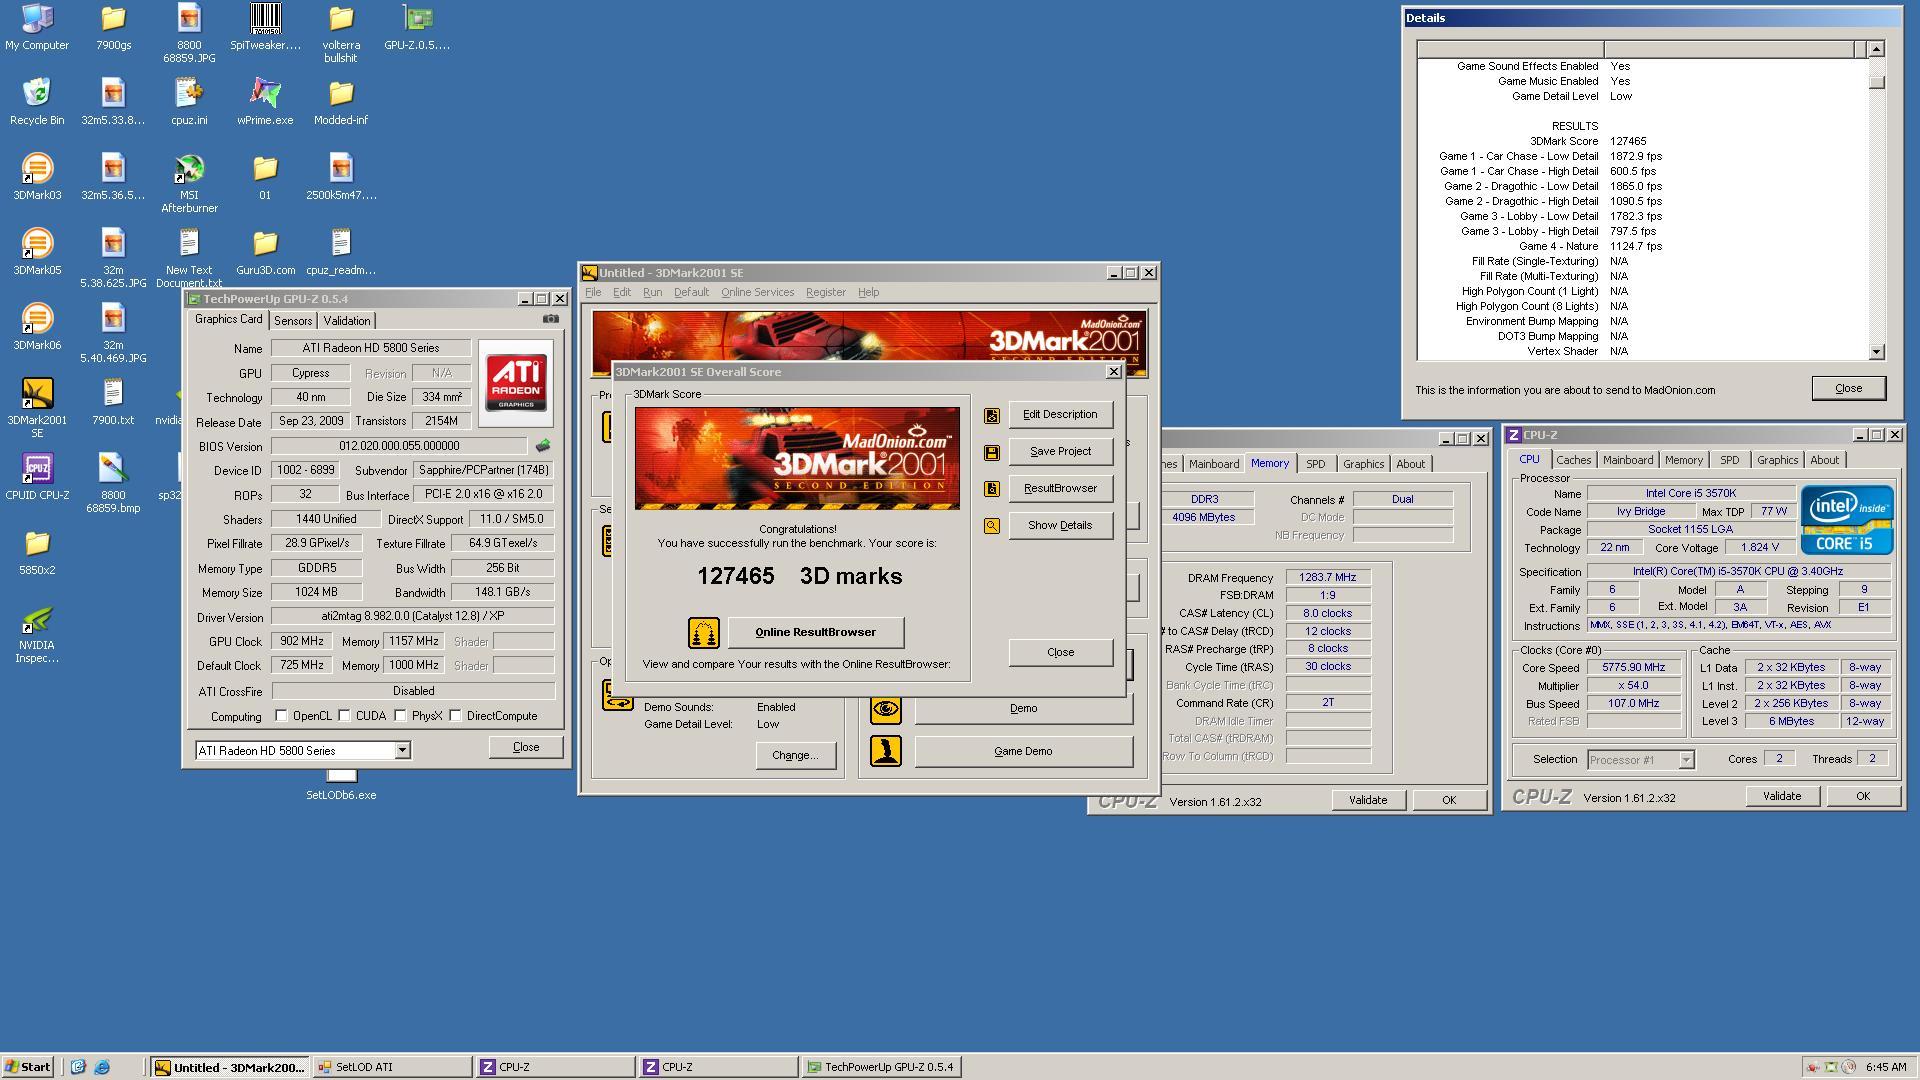Open SetLODb6.exe desktop icon
This screenshot has width=1920, height=1080.
point(341,786)
